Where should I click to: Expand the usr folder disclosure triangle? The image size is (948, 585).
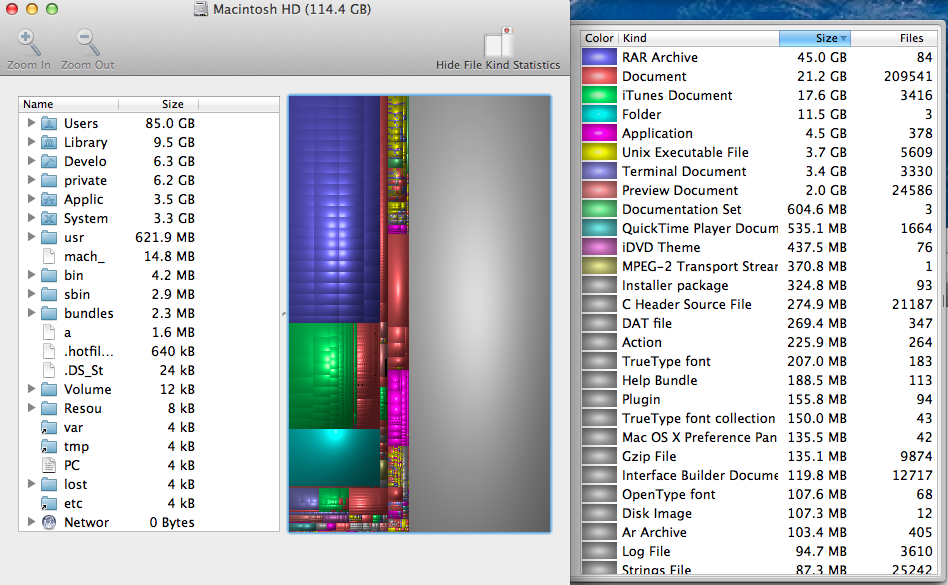(31, 237)
